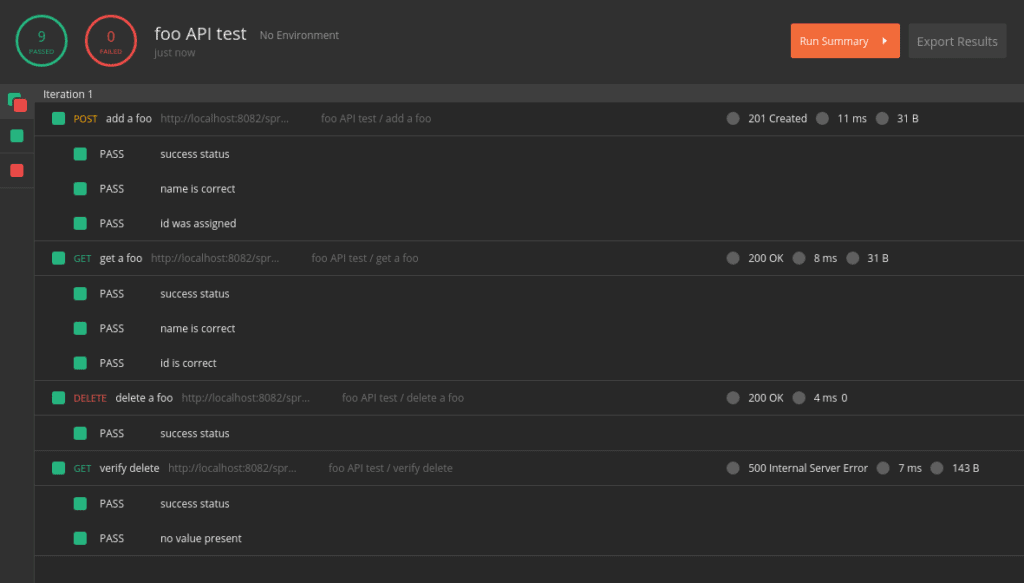1024x583 pixels.
Task: Click the 500 Internal Server Error badge icon
Action: coord(733,467)
